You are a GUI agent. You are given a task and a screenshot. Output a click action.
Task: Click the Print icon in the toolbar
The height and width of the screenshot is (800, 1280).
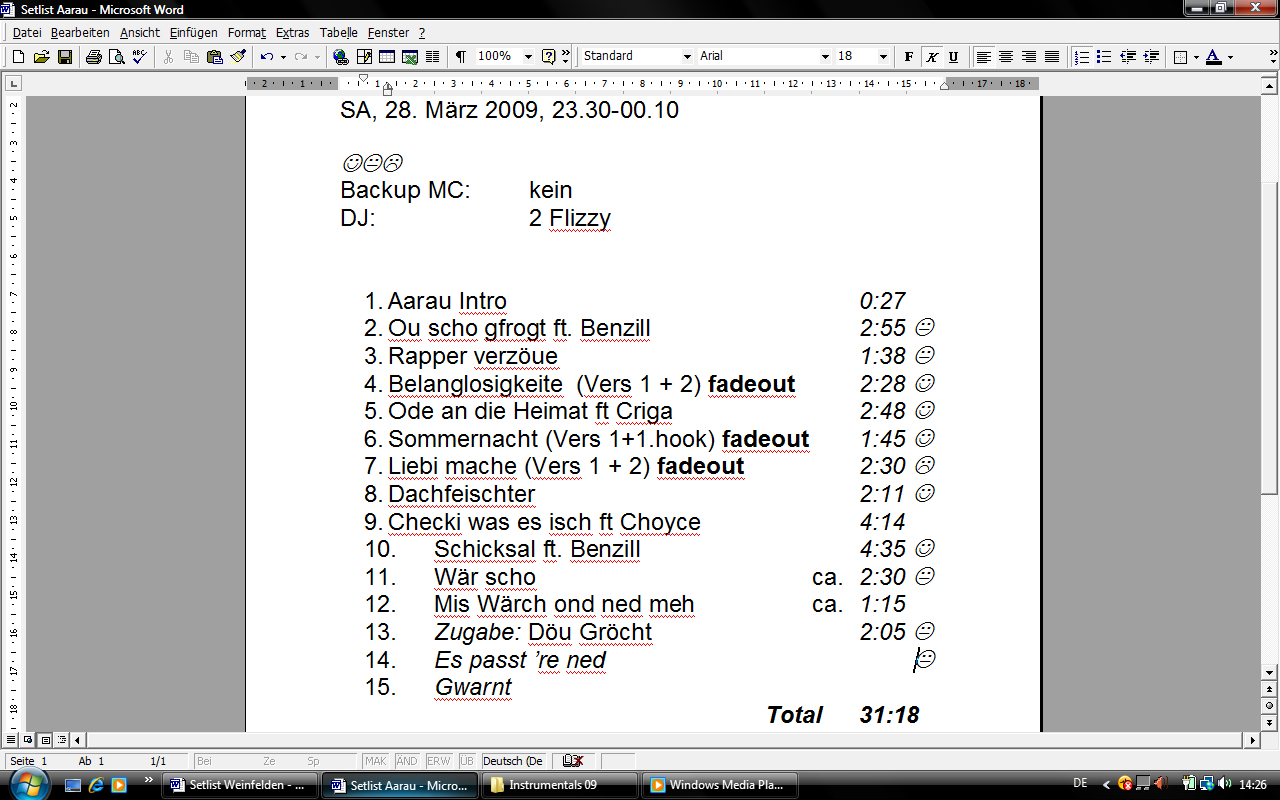pos(93,57)
